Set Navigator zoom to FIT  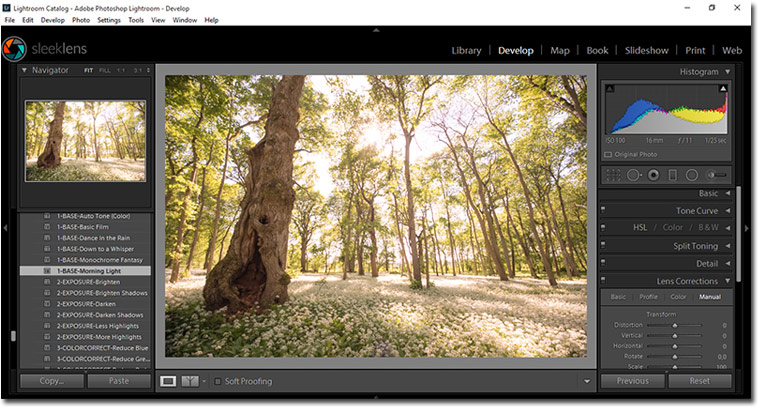click(x=88, y=70)
